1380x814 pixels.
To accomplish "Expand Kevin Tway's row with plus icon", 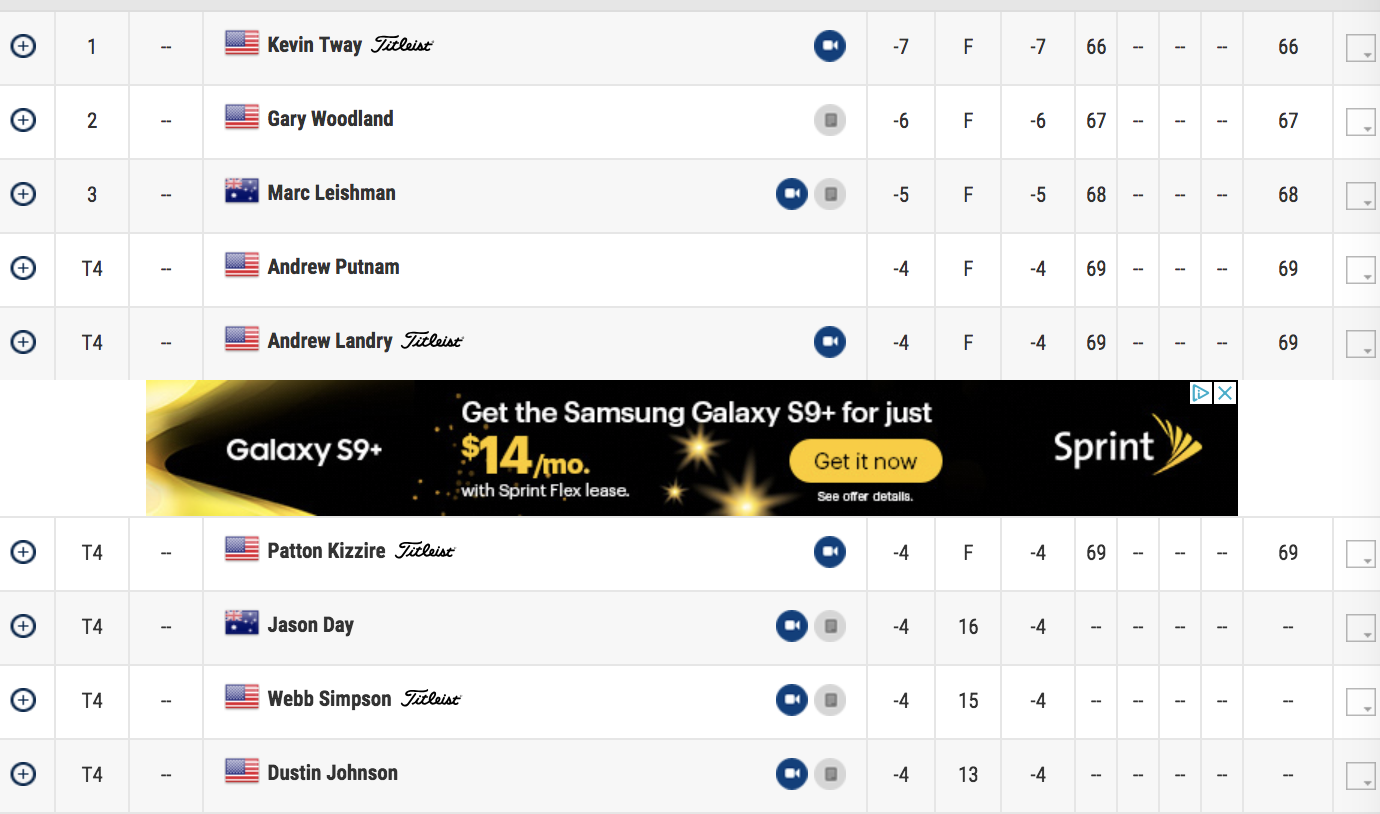I will (x=23, y=46).
